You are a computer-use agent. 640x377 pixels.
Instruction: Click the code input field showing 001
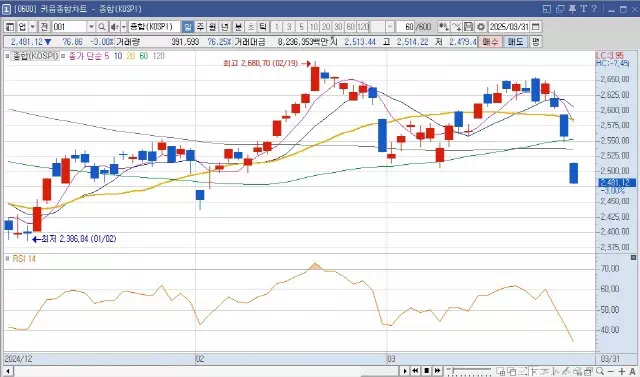click(69, 27)
